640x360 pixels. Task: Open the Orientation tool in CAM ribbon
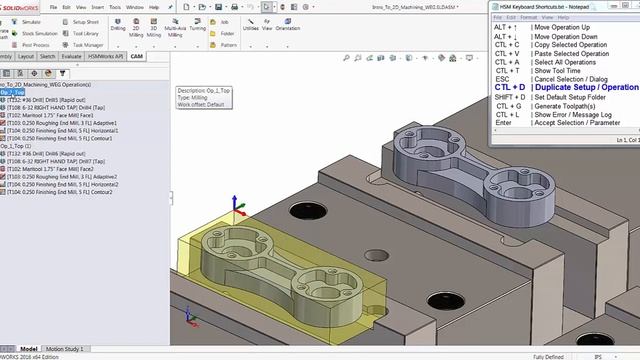[288, 24]
